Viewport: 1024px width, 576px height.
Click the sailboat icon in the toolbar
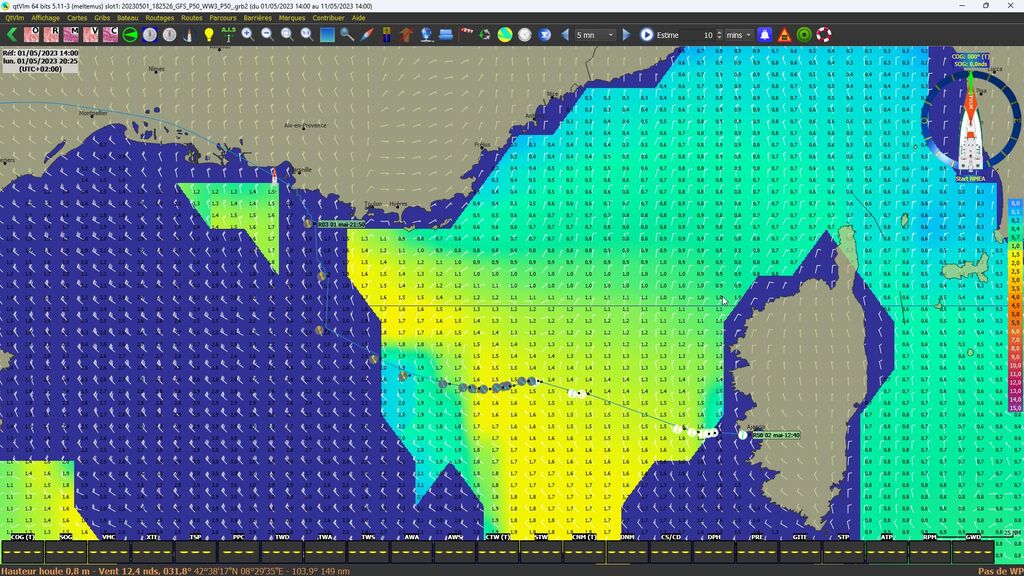click(189, 35)
